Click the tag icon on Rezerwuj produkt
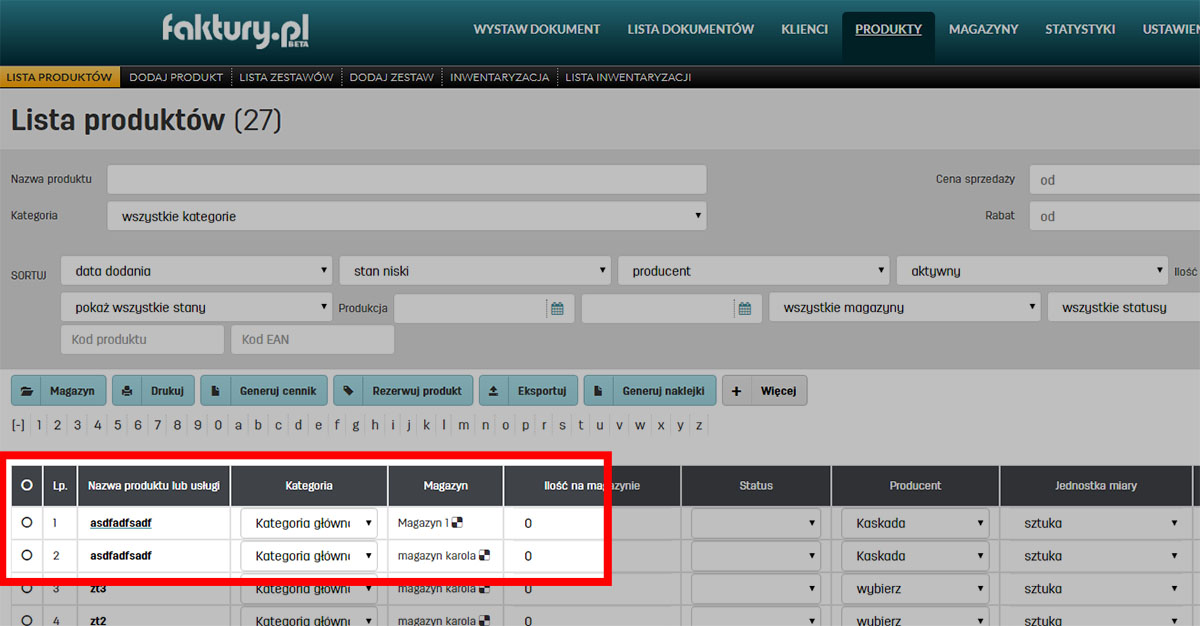Screen dimensions: 1200x626 click(x=350, y=390)
